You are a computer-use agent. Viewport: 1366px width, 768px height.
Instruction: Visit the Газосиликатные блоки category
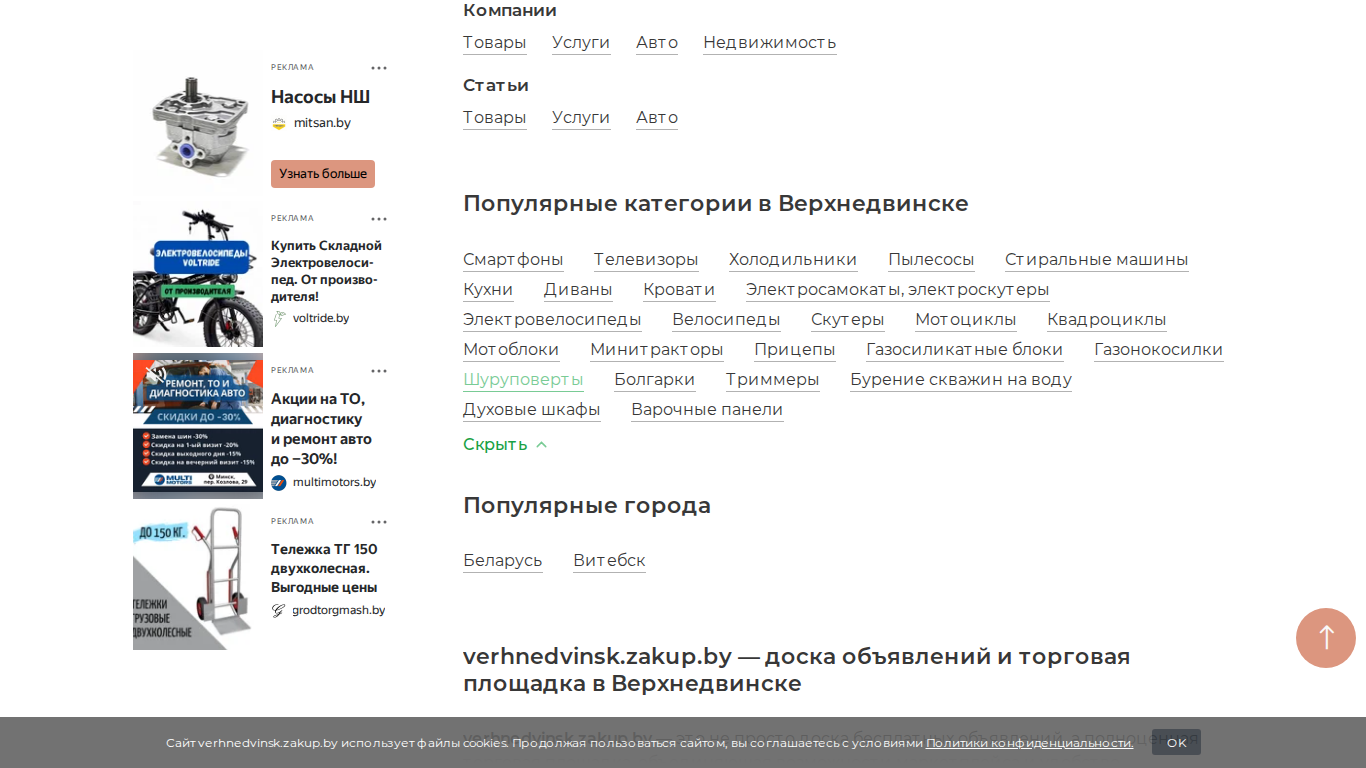point(965,350)
